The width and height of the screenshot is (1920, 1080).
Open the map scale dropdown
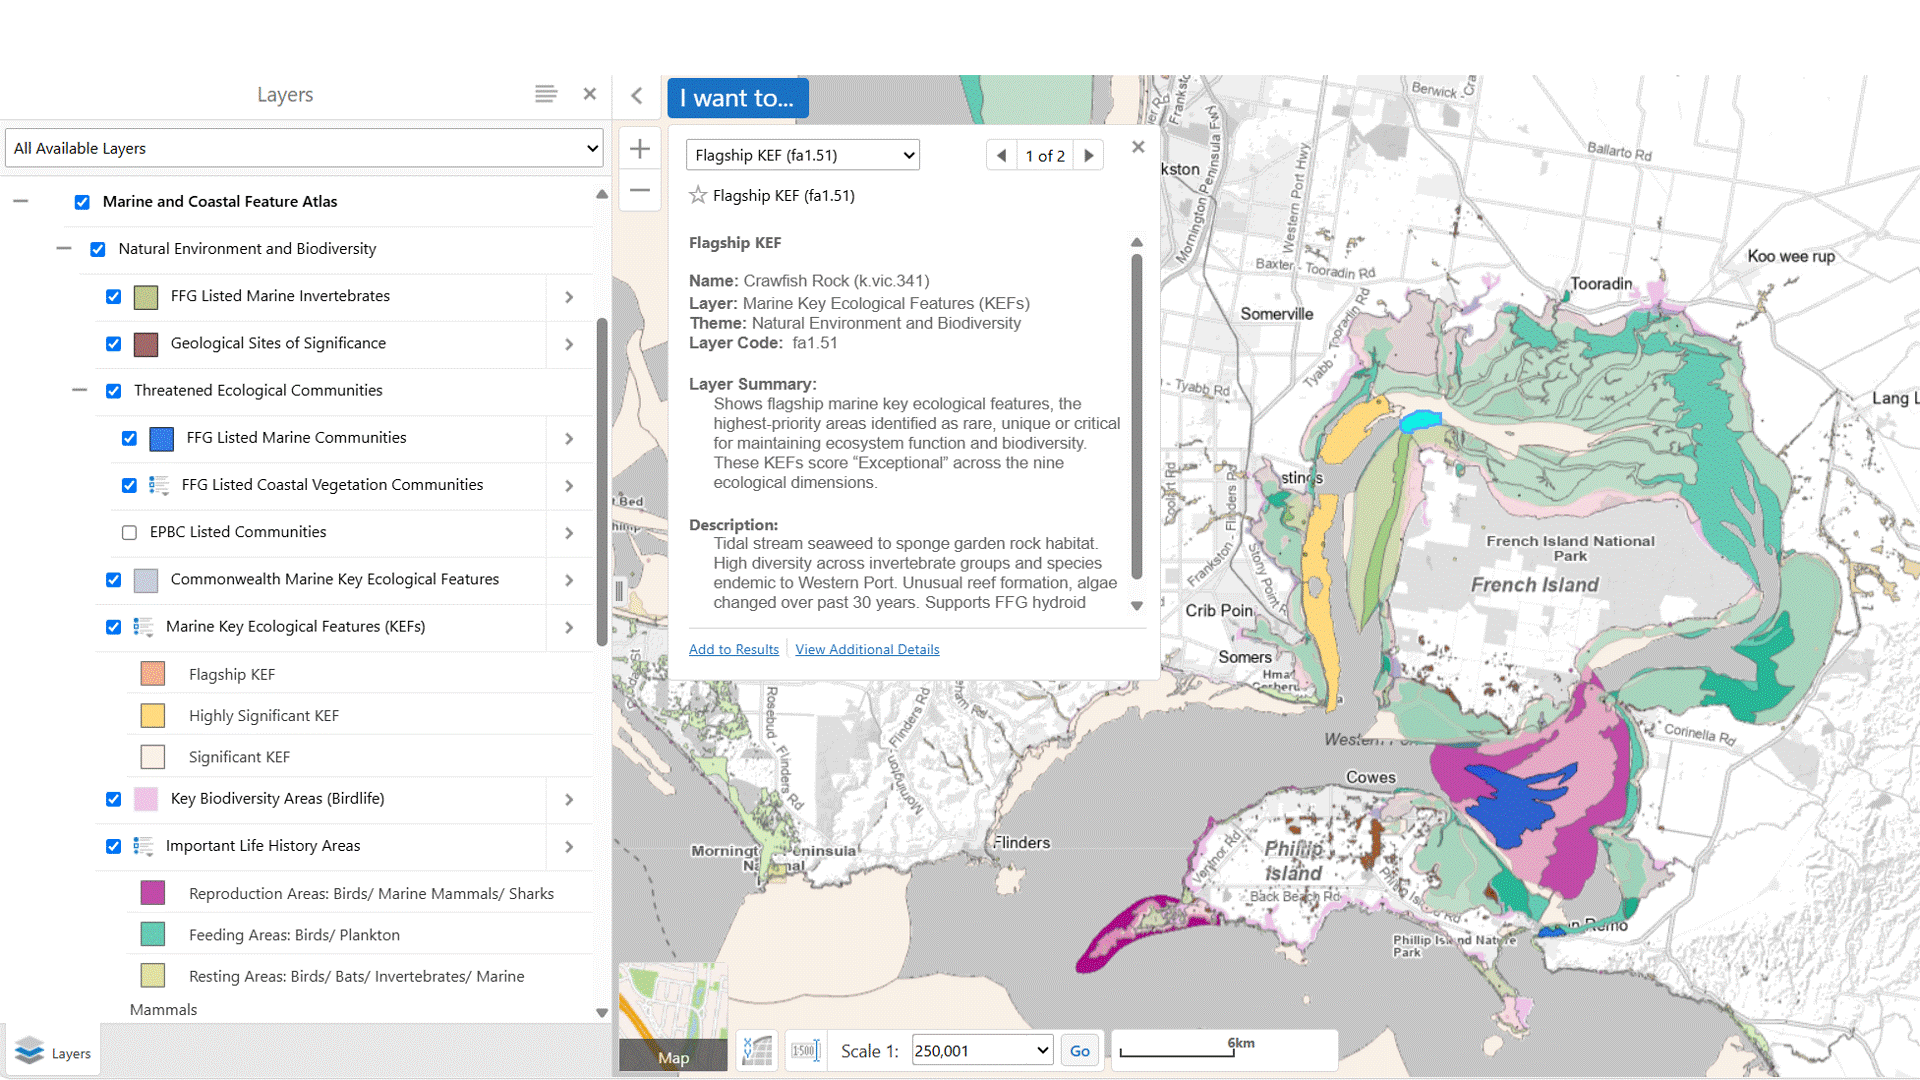[x=982, y=1050]
